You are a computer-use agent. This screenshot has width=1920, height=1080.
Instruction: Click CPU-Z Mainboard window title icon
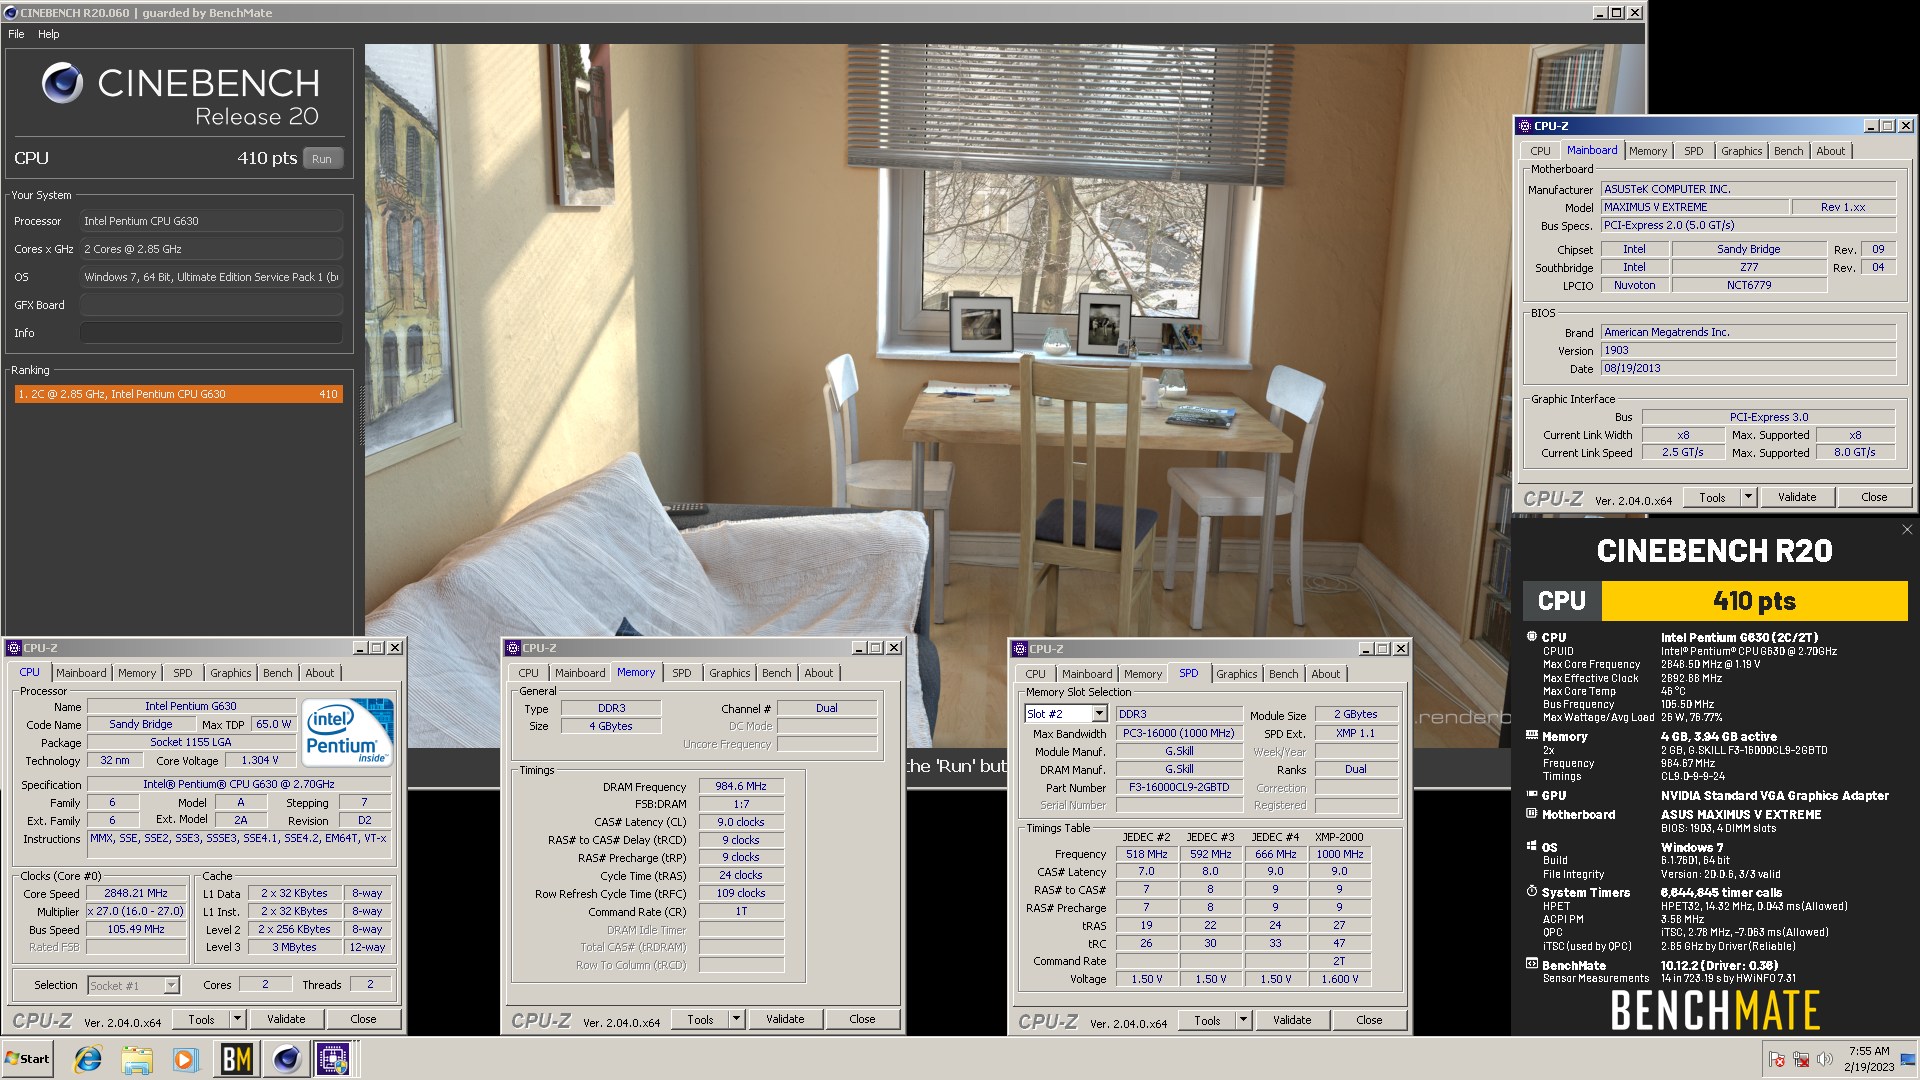click(x=1525, y=126)
